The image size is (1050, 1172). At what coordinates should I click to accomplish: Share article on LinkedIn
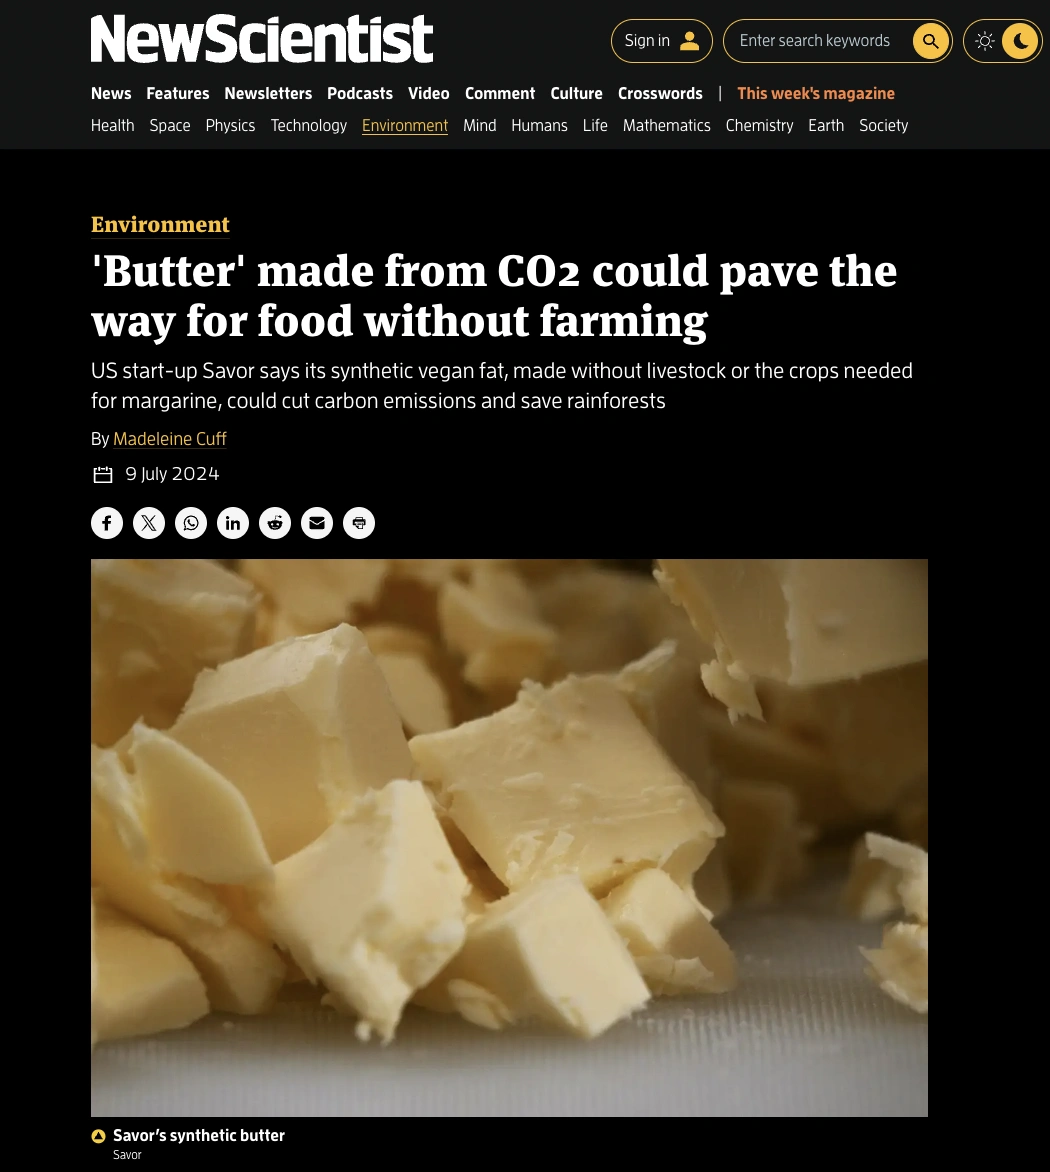(x=232, y=522)
